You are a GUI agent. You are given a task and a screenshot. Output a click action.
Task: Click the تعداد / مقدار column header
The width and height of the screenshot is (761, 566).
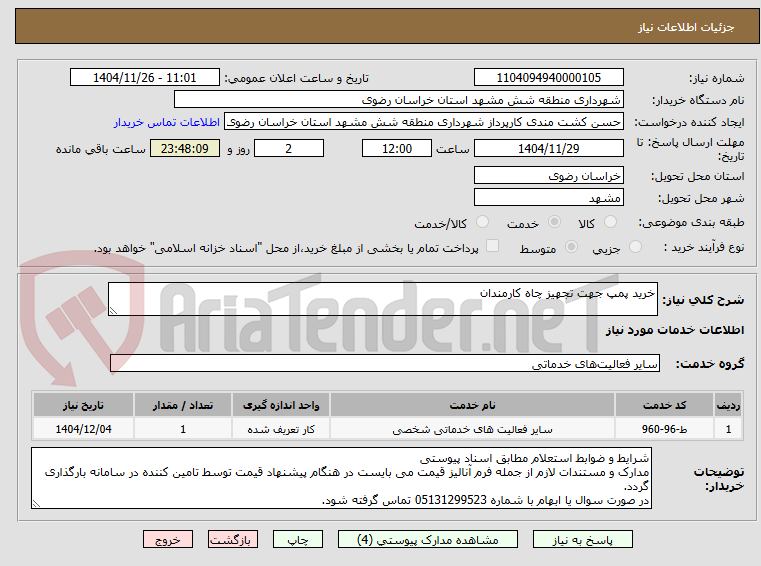(x=183, y=405)
